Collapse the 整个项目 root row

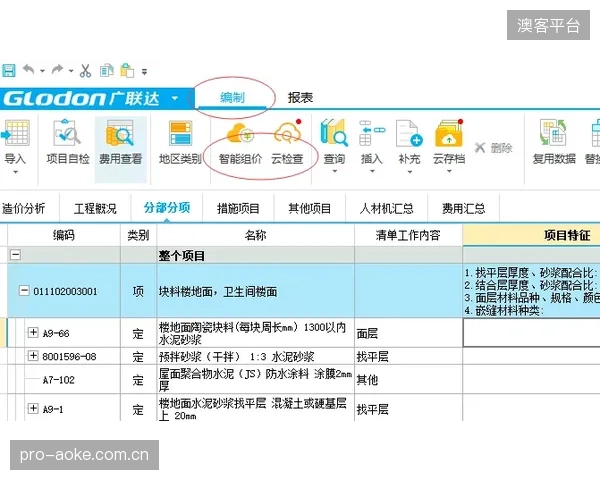pos(15,255)
